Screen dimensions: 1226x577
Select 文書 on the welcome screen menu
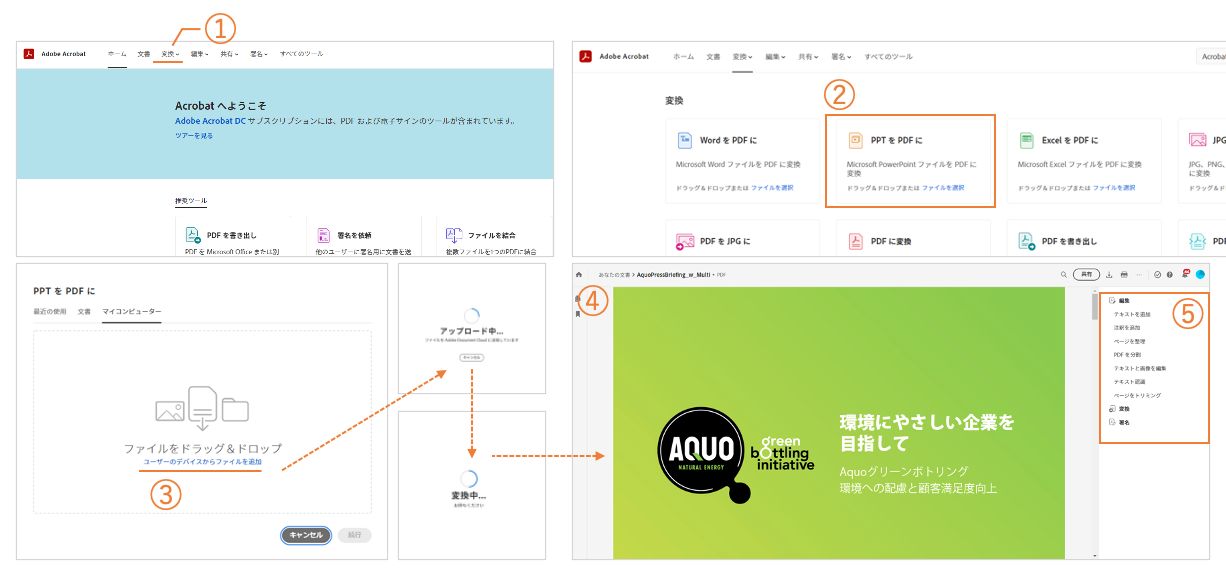pos(144,54)
